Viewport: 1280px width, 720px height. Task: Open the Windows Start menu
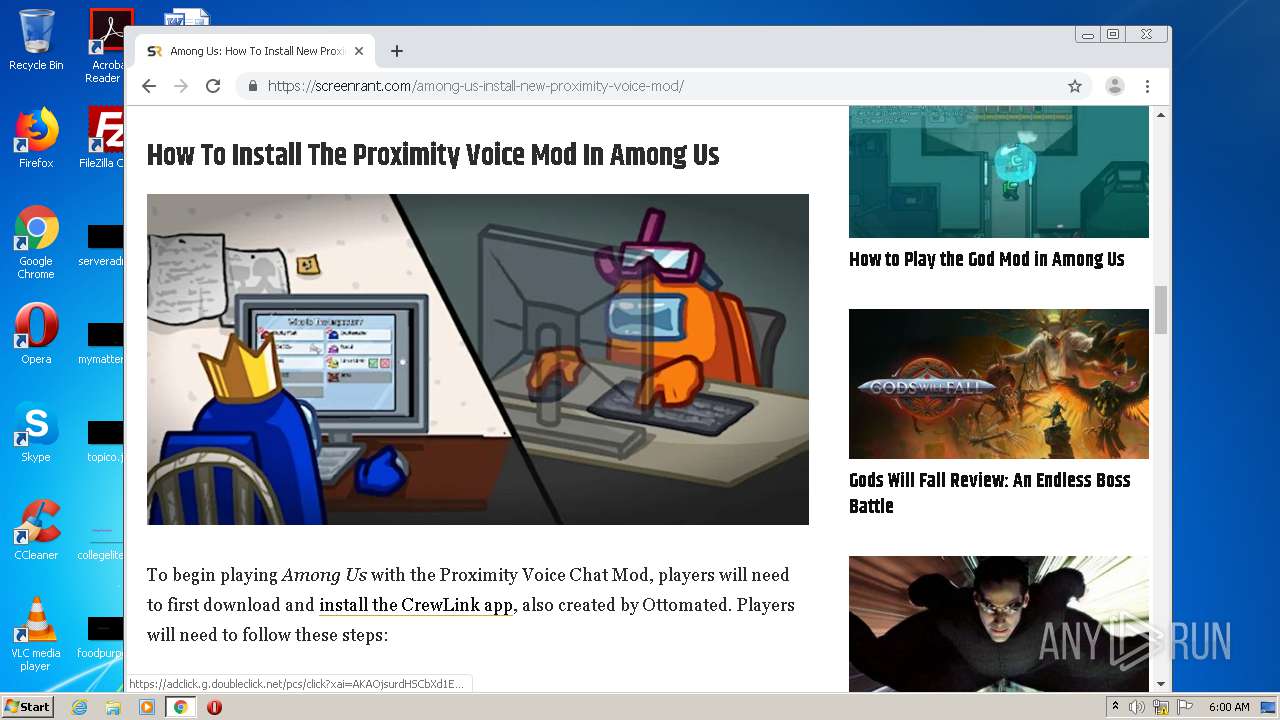click(27, 707)
